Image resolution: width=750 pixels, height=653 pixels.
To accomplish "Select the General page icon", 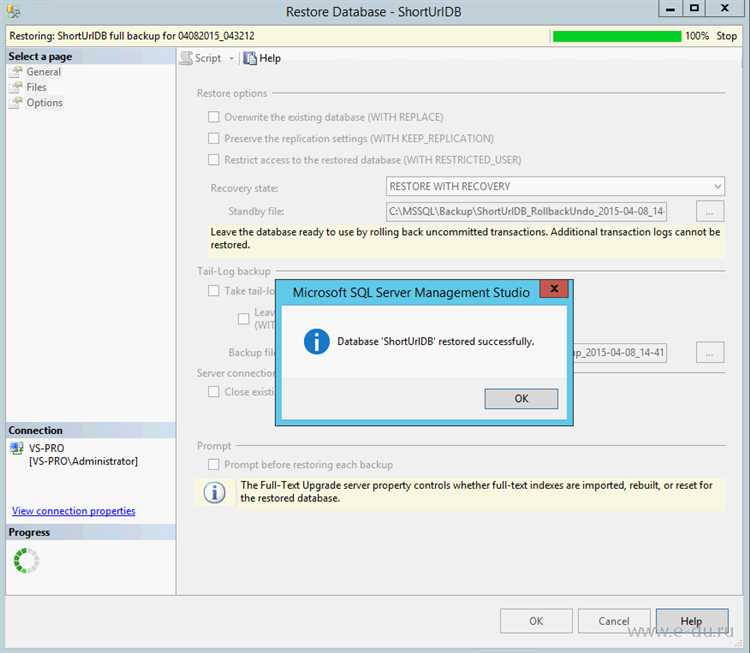I will 16,72.
